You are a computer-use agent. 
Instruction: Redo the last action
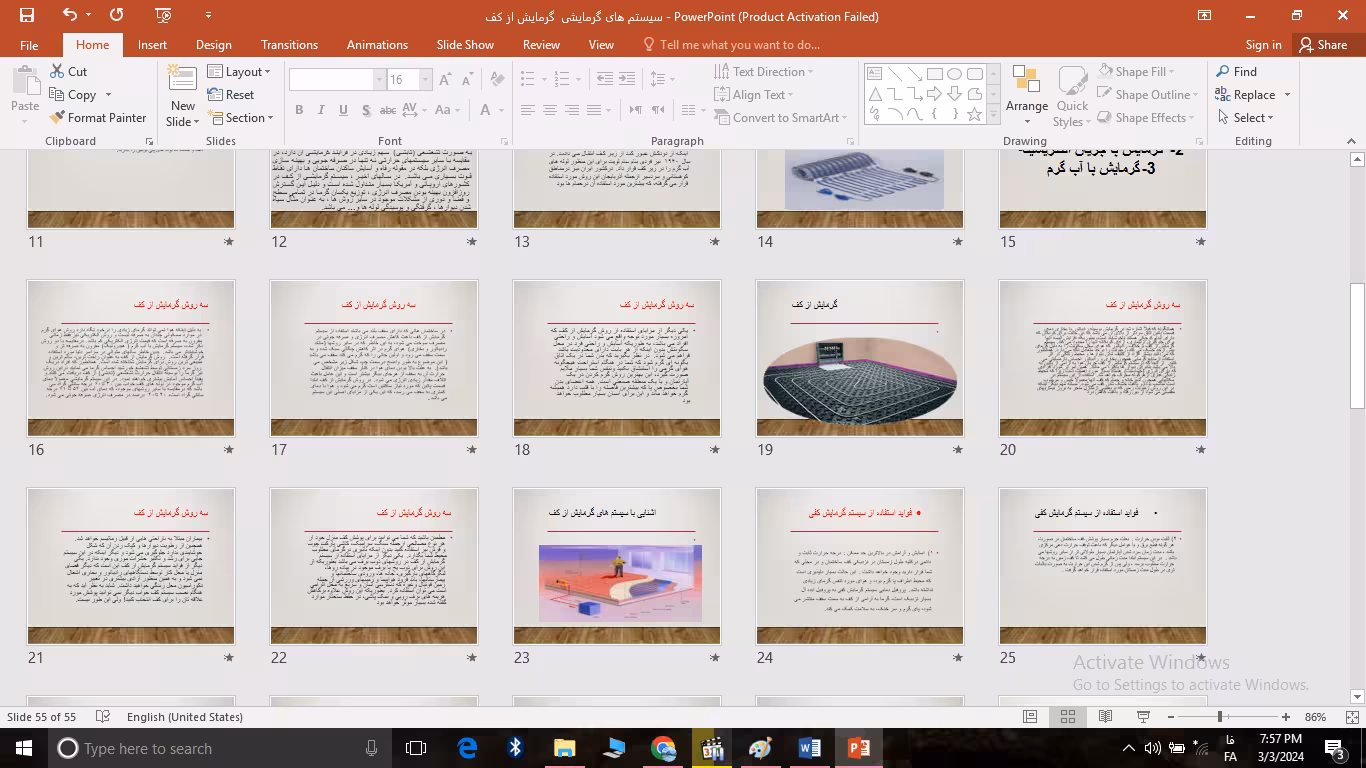(117, 15)
